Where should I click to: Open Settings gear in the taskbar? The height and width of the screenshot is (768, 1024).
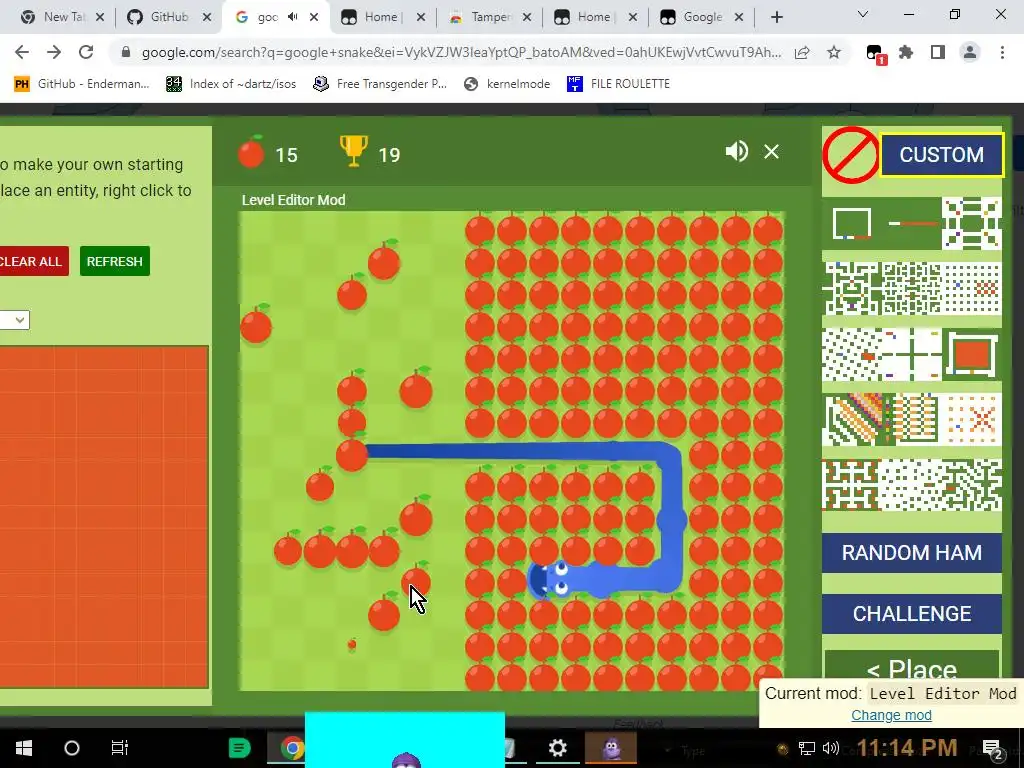[x=558, y=748]
